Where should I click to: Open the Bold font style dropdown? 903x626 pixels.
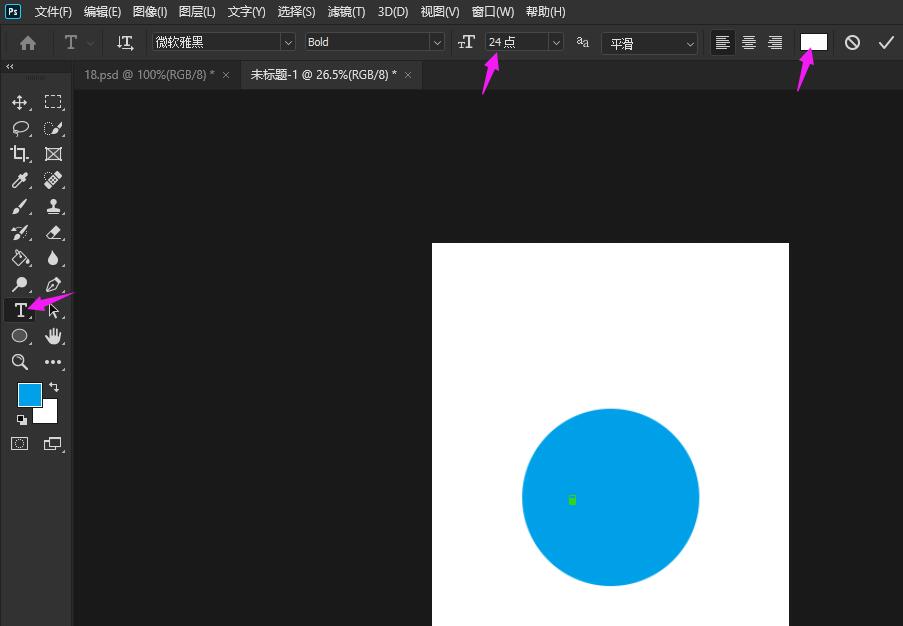(x=437, y=43)
